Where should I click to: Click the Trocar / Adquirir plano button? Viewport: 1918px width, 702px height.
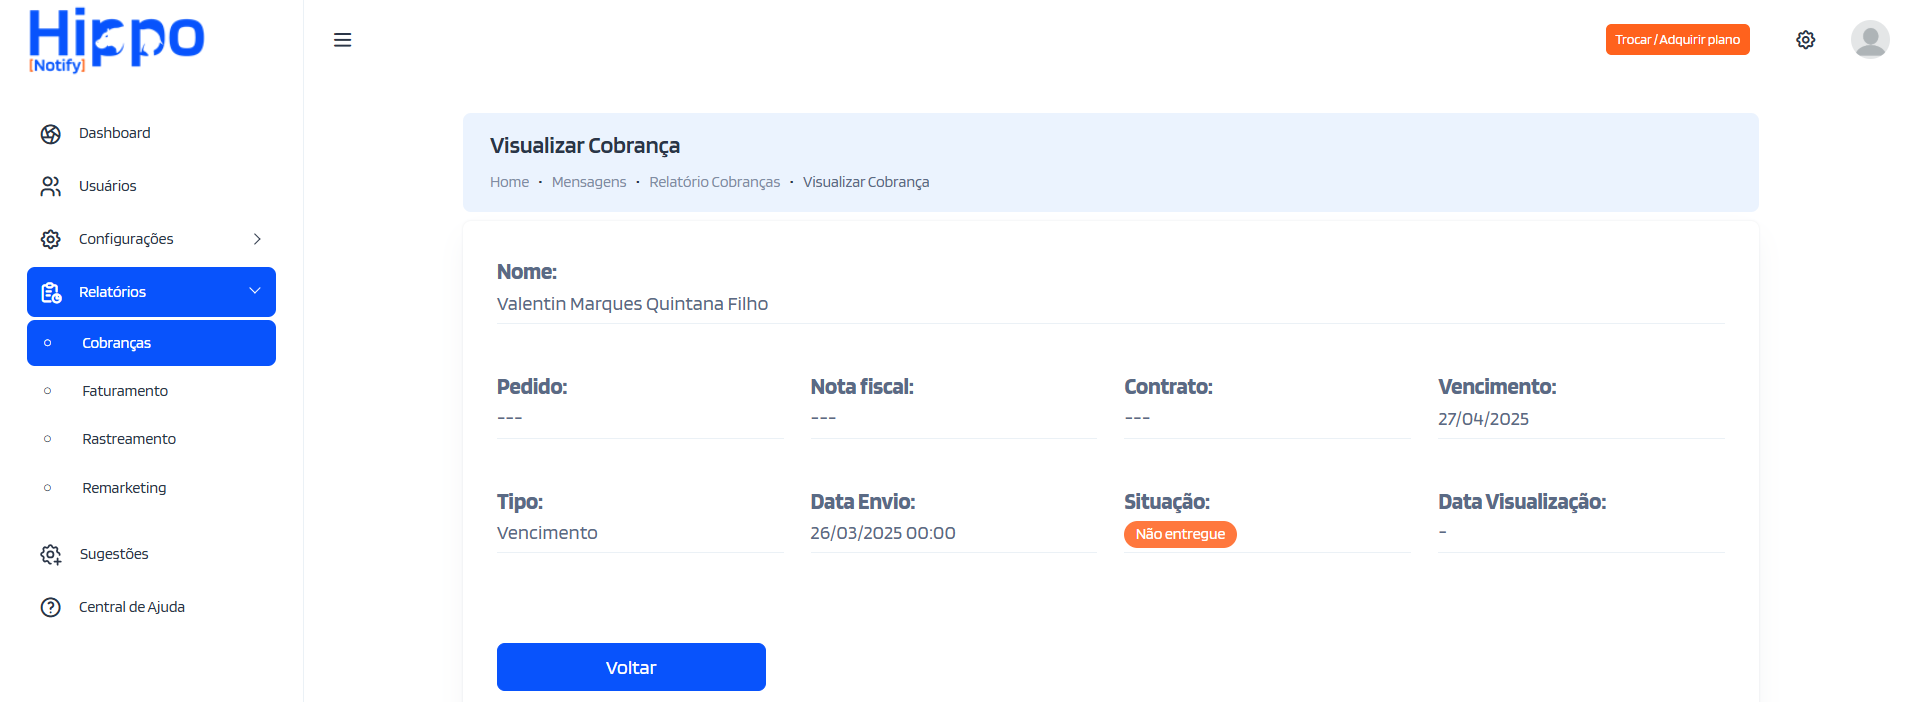1677,40
